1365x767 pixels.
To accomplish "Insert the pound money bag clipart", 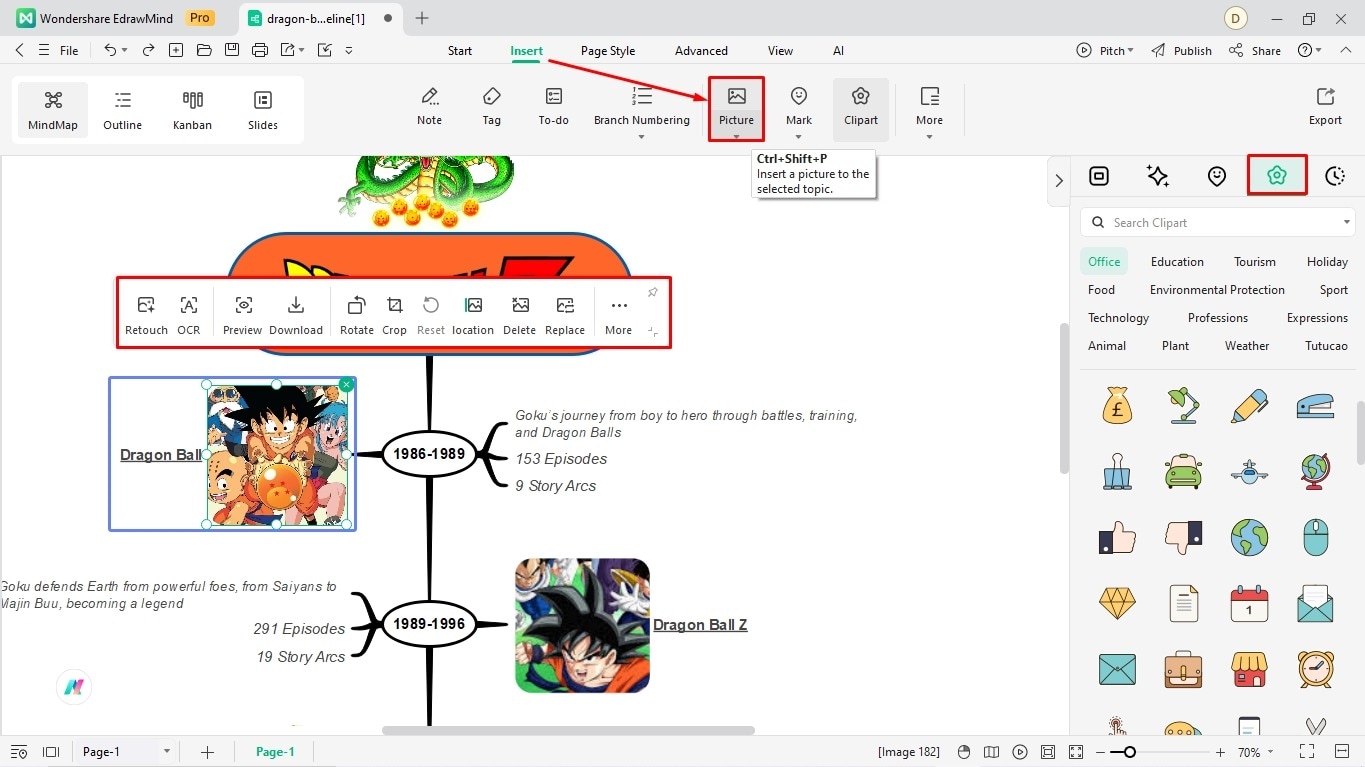I will coord(1117,405).
